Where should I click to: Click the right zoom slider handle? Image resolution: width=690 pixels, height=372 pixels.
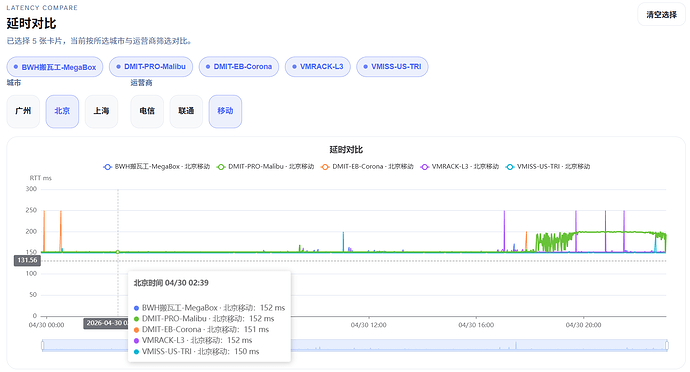667,346
